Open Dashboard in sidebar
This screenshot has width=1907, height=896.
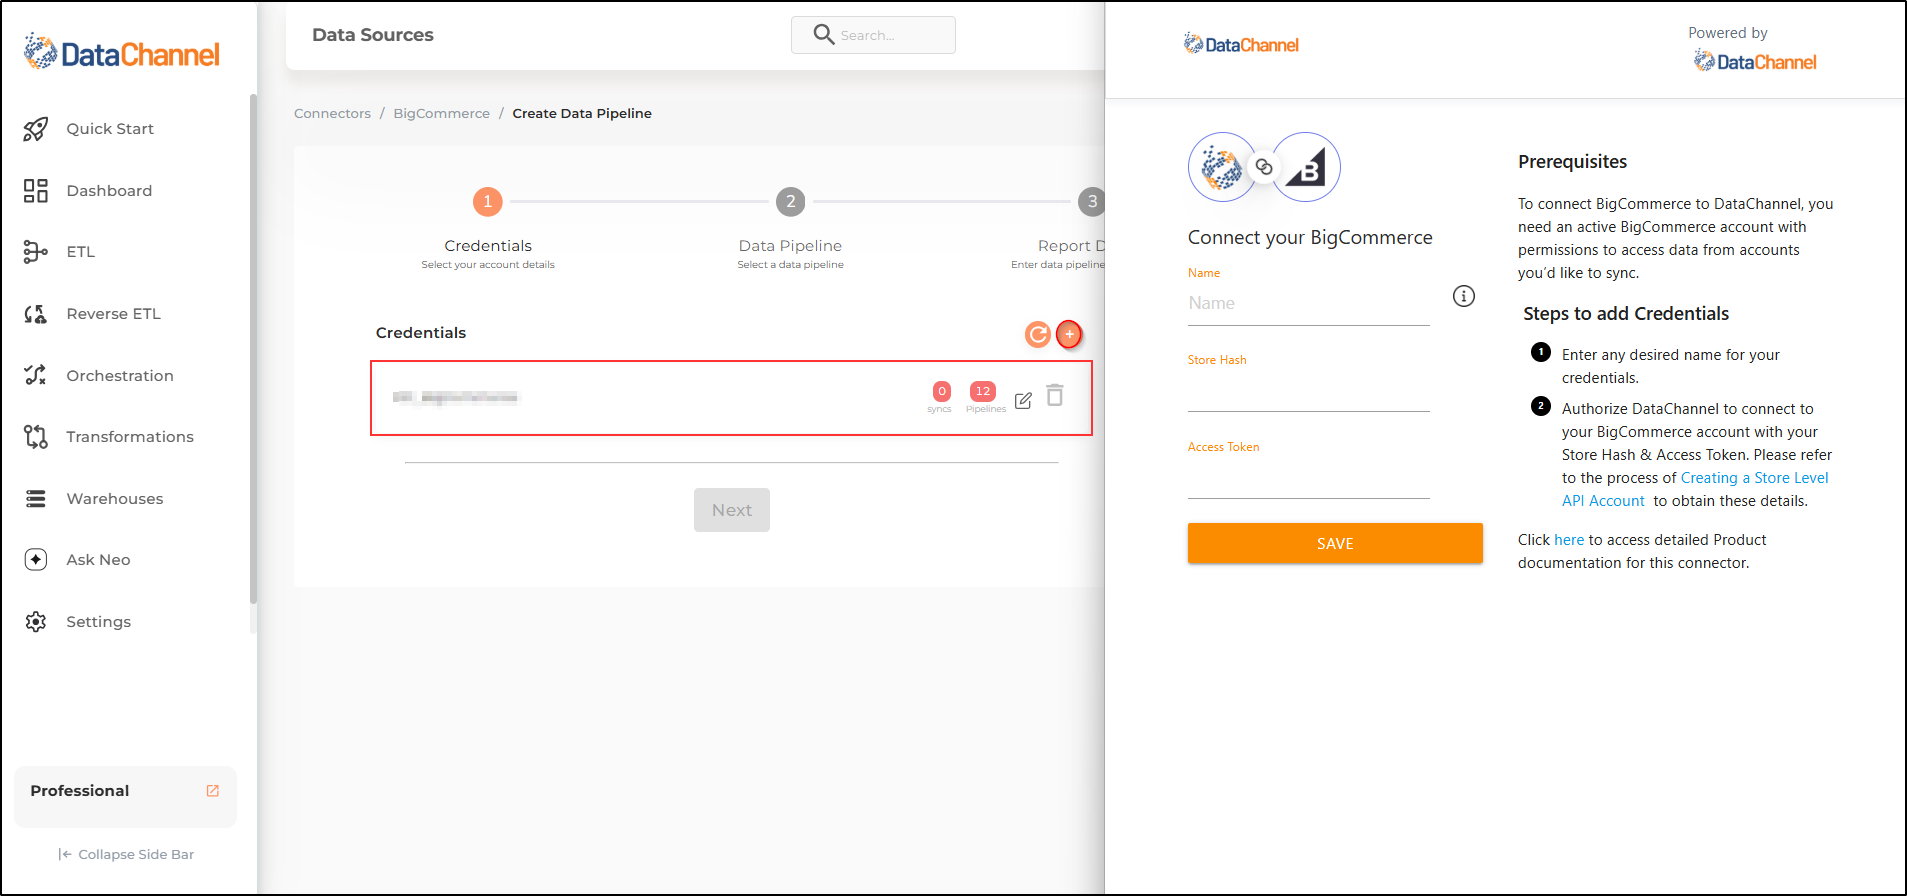coord(109,191)
